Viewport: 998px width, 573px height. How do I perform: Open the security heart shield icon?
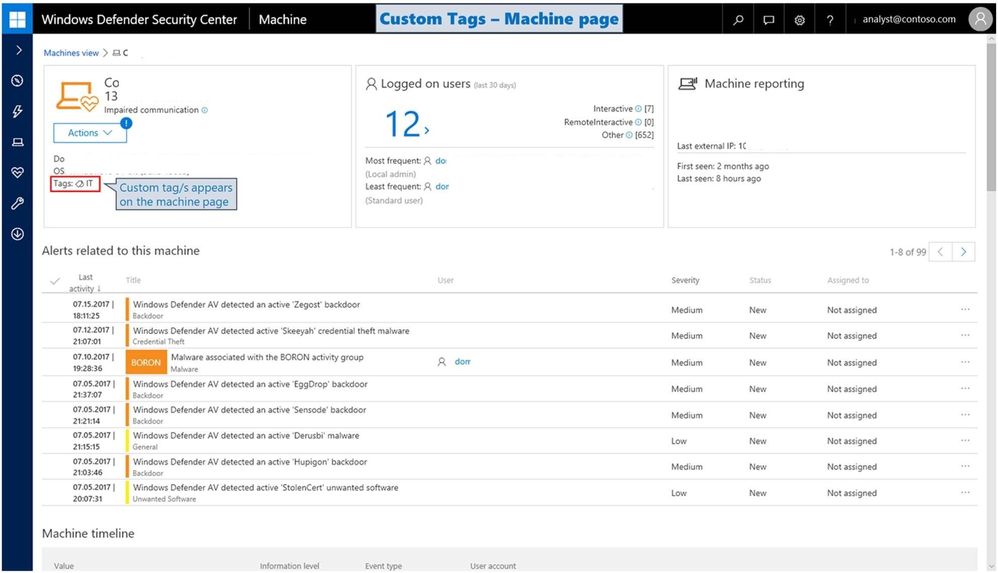pyautogui.click(x=17, y=173)
